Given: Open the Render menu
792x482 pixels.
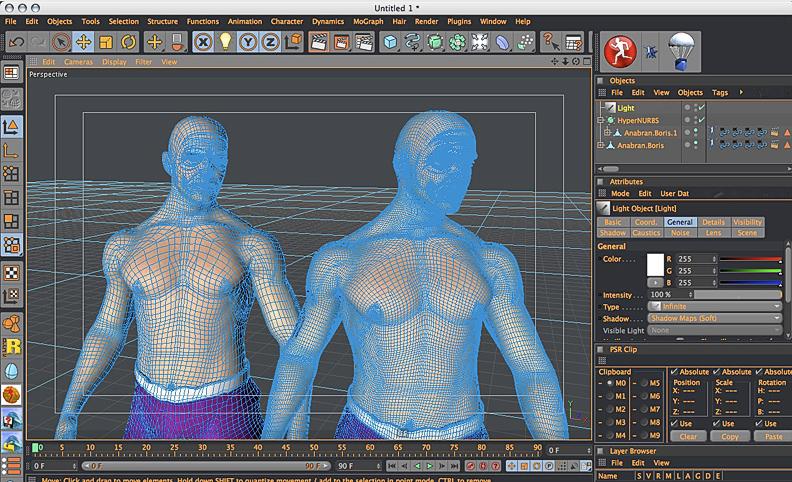Looking at the screenshot, I should point(426,21).
